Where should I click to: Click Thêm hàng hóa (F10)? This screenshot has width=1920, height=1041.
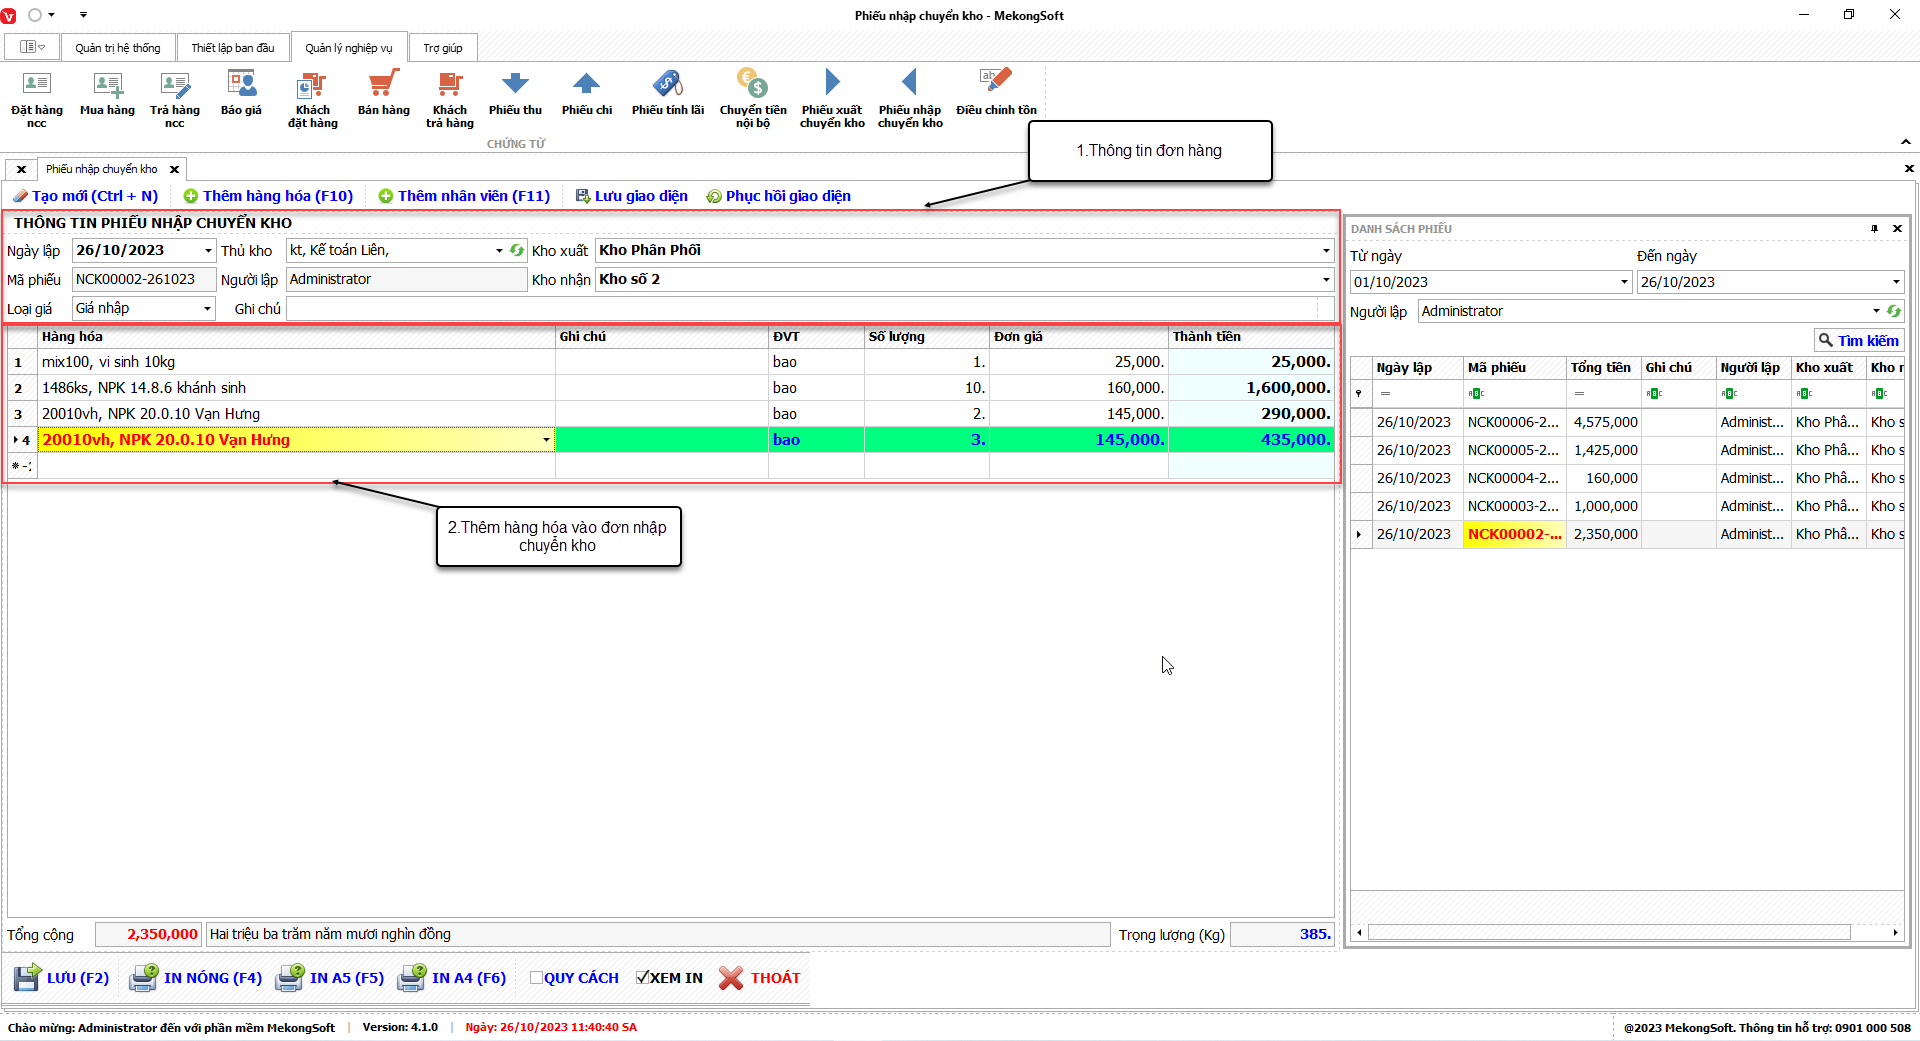[268, 196]
